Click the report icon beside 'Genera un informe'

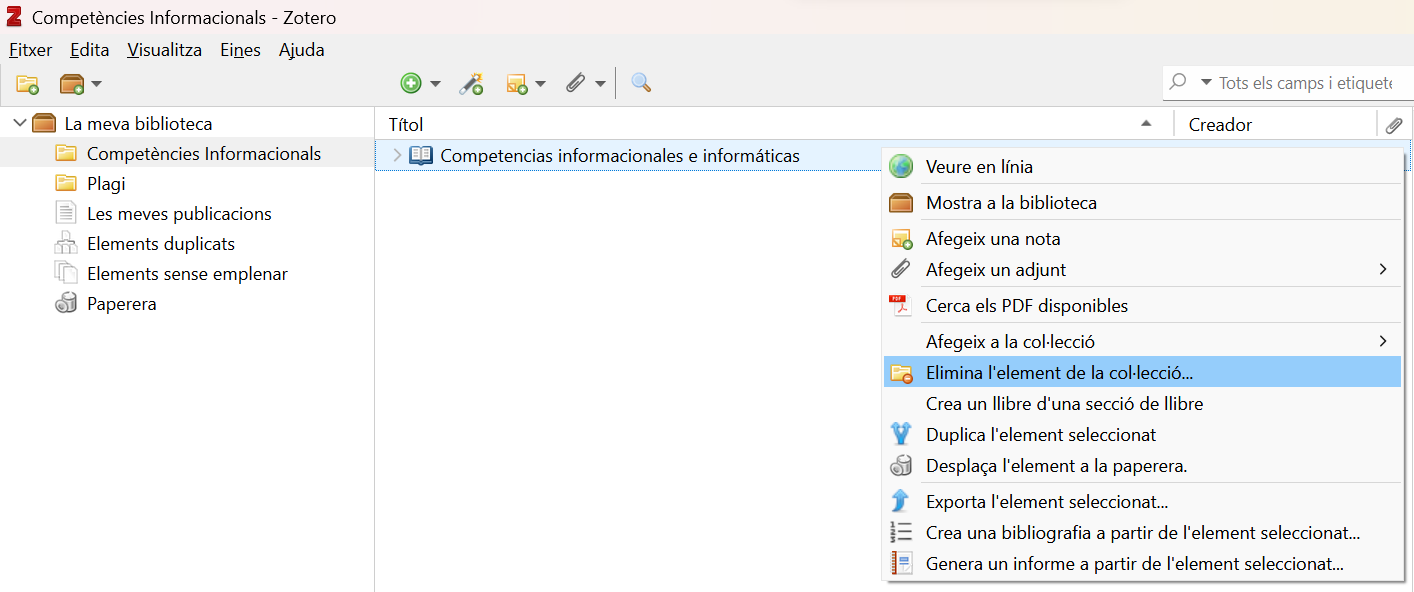pyautogui.click(x=901, y=563)
